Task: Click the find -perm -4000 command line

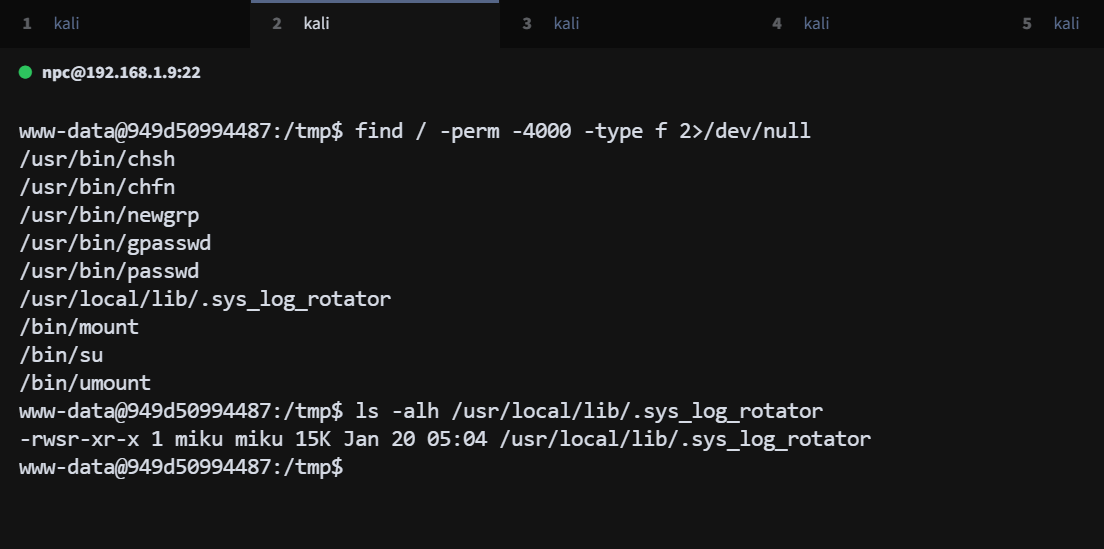Action: click(582, 131)
